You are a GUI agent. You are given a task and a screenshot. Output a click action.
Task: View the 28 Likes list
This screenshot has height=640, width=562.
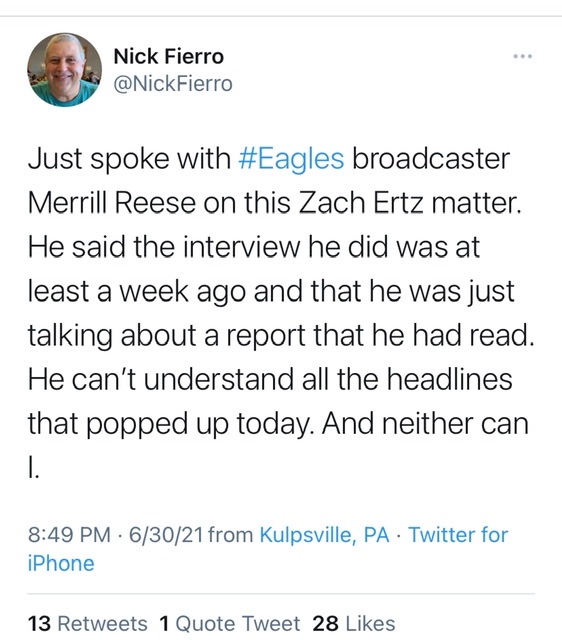[354, 624]
